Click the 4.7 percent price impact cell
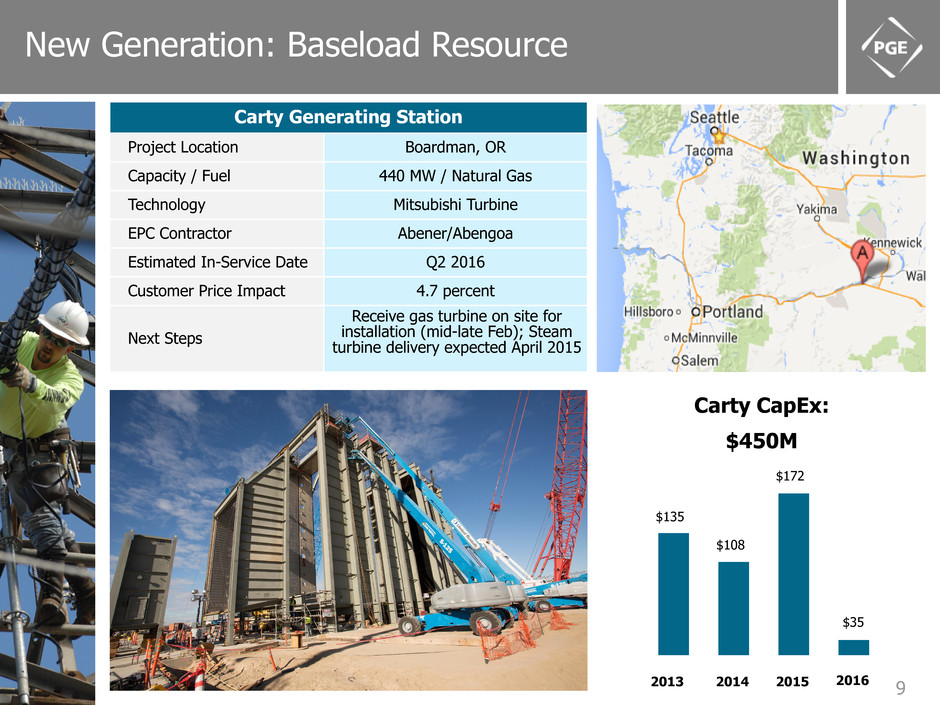This screenshot has height=705, width=940. [455, 291]
